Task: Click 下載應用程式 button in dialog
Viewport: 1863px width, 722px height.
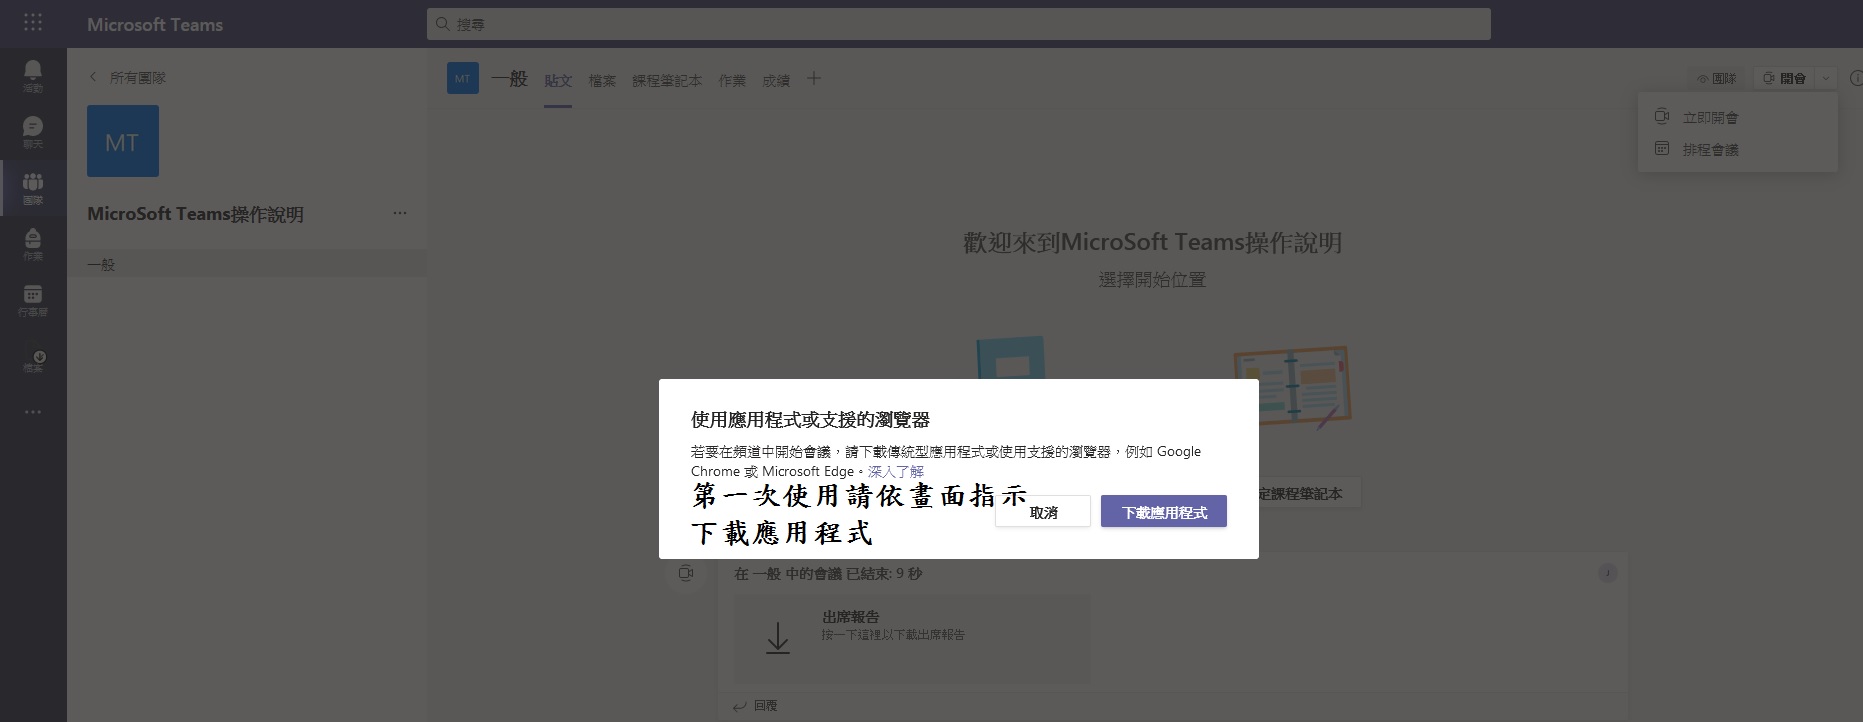Action: [x=1164, y=512]
